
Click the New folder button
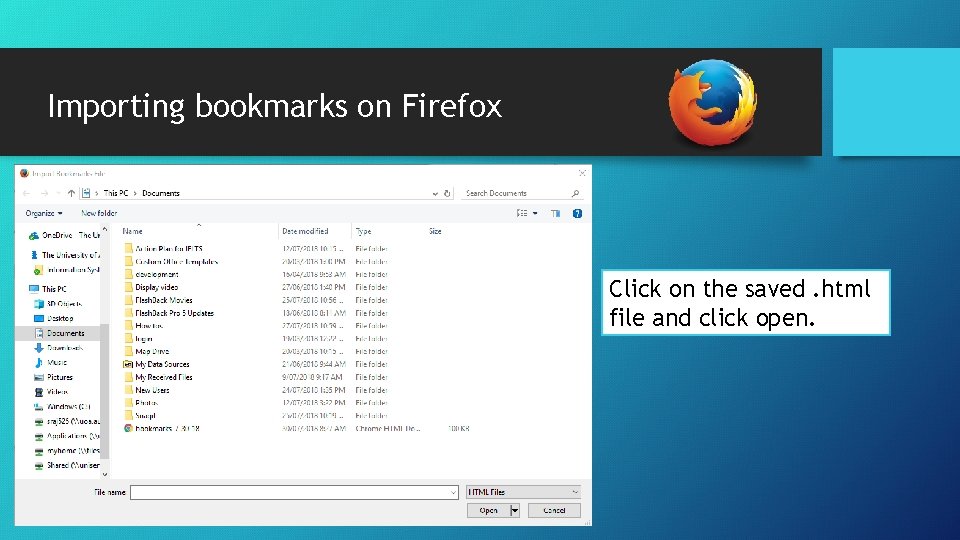tap(99, 214)
